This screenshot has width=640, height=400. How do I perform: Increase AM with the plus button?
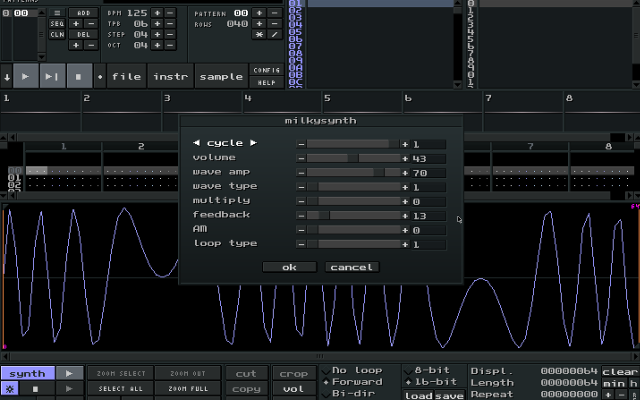[405, 230]
